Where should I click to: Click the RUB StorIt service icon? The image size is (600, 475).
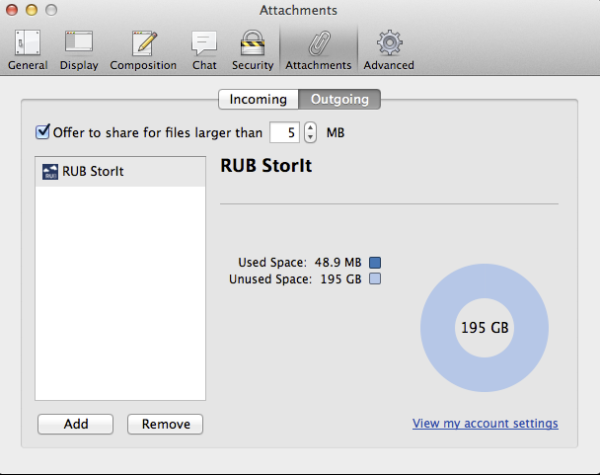point(50,172)
